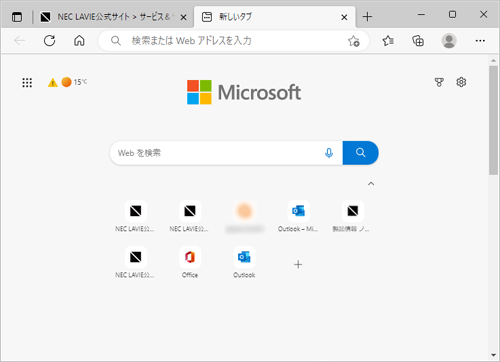The width and height of the screenshot is (500, 362).
Task: Open the NEC LAVIE tile in bottom row
Action: click(135, 262)
